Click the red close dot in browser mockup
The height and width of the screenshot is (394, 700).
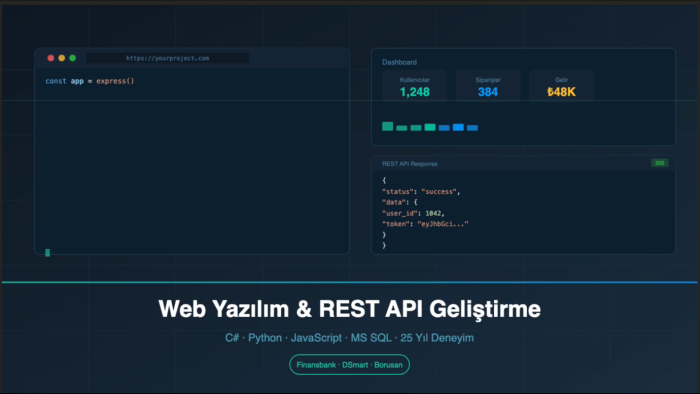point(50,58)
